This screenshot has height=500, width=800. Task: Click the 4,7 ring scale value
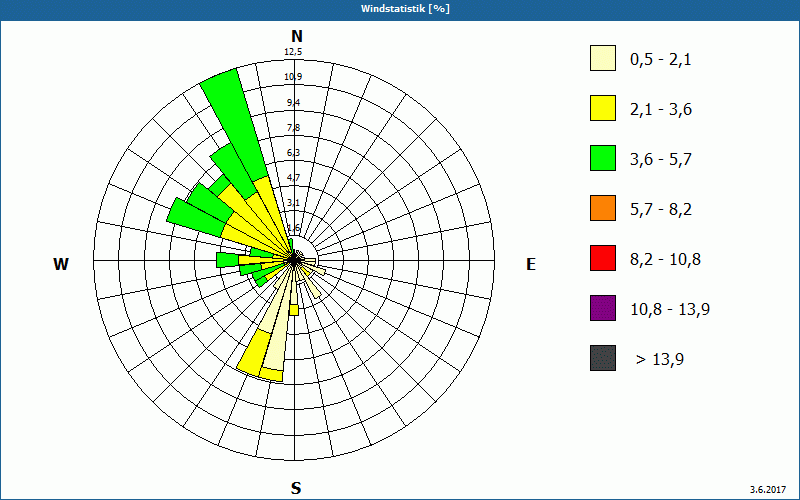(x=293, y=178)
